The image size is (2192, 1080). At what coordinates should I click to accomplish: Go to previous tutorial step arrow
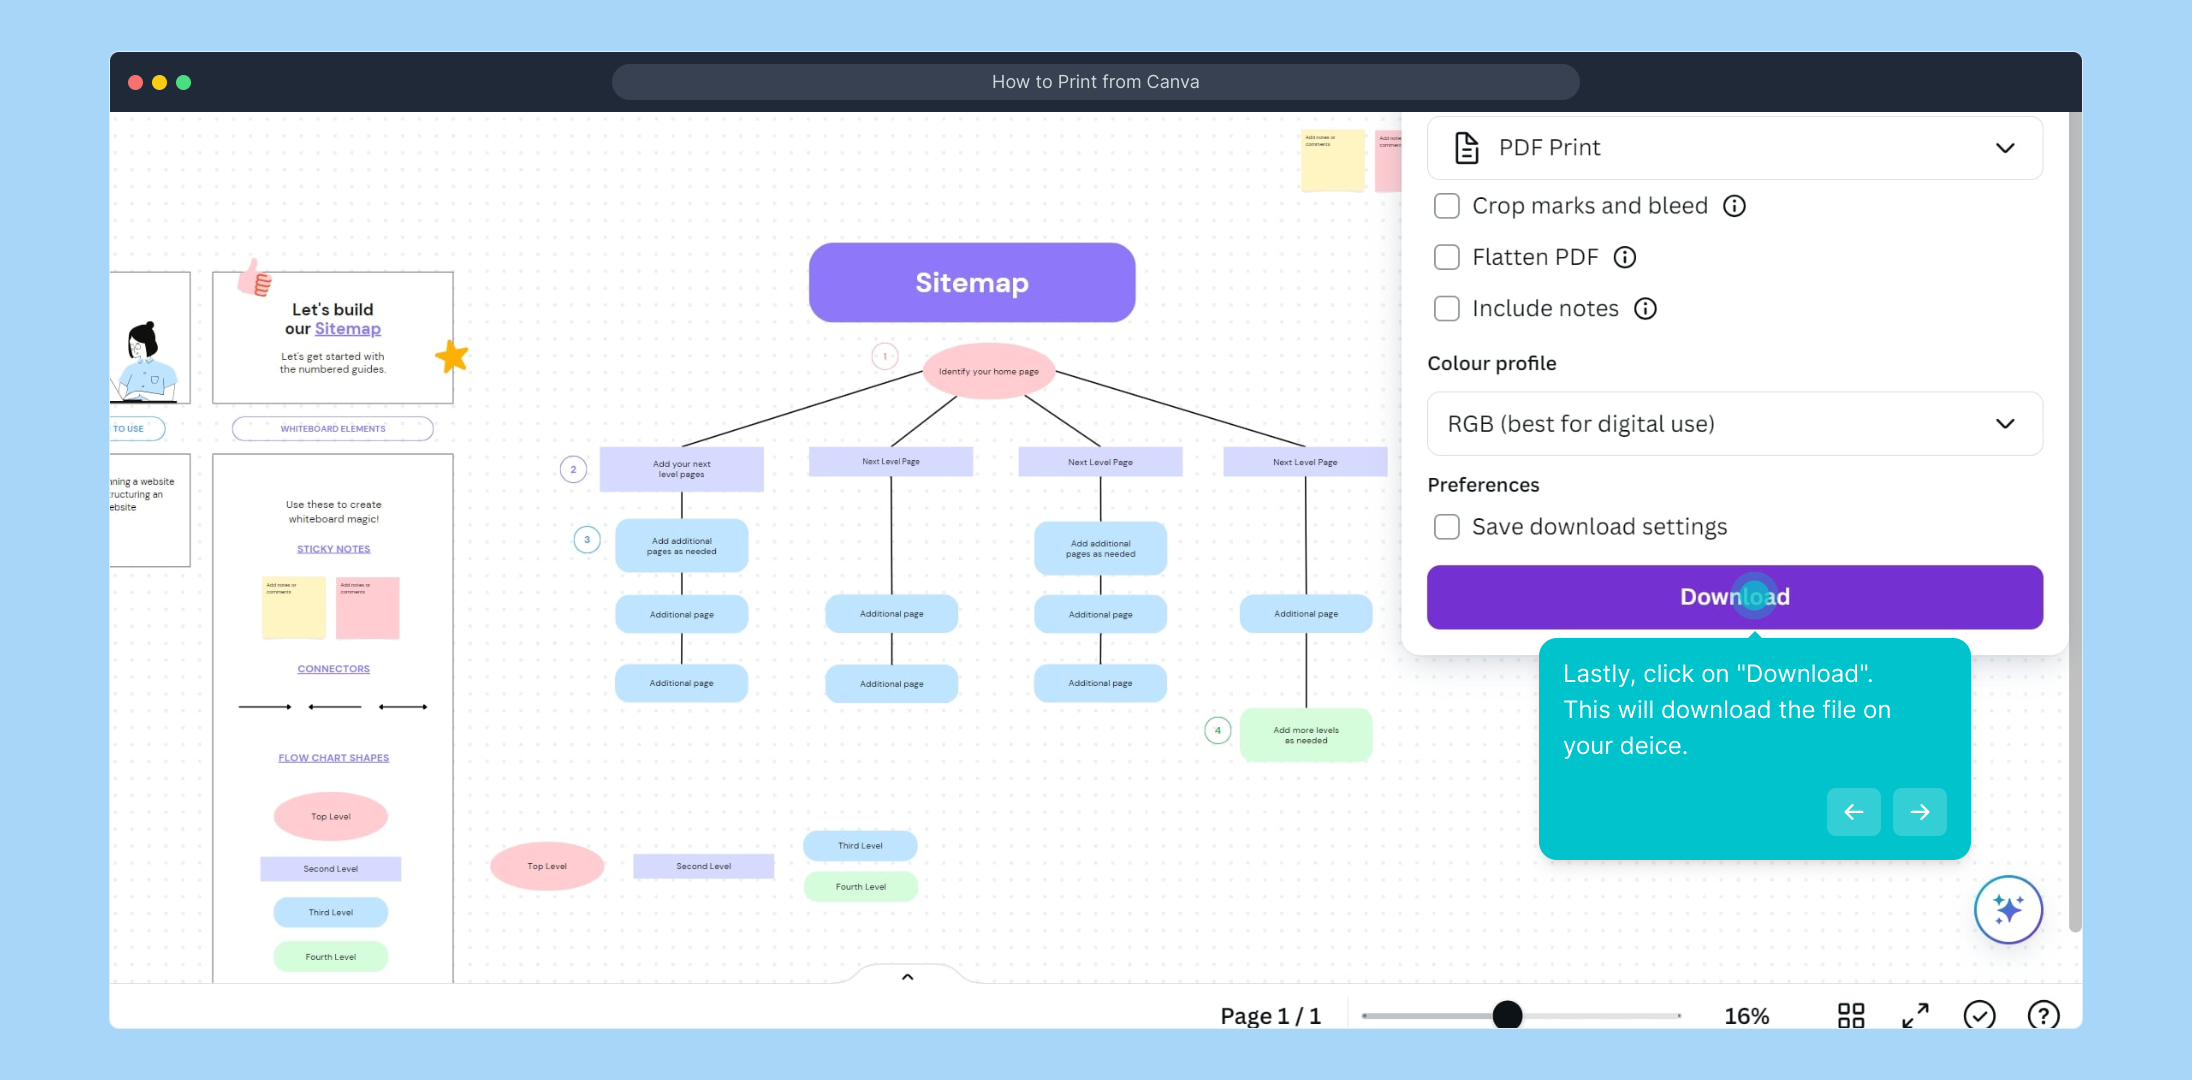click(1853, 812)
